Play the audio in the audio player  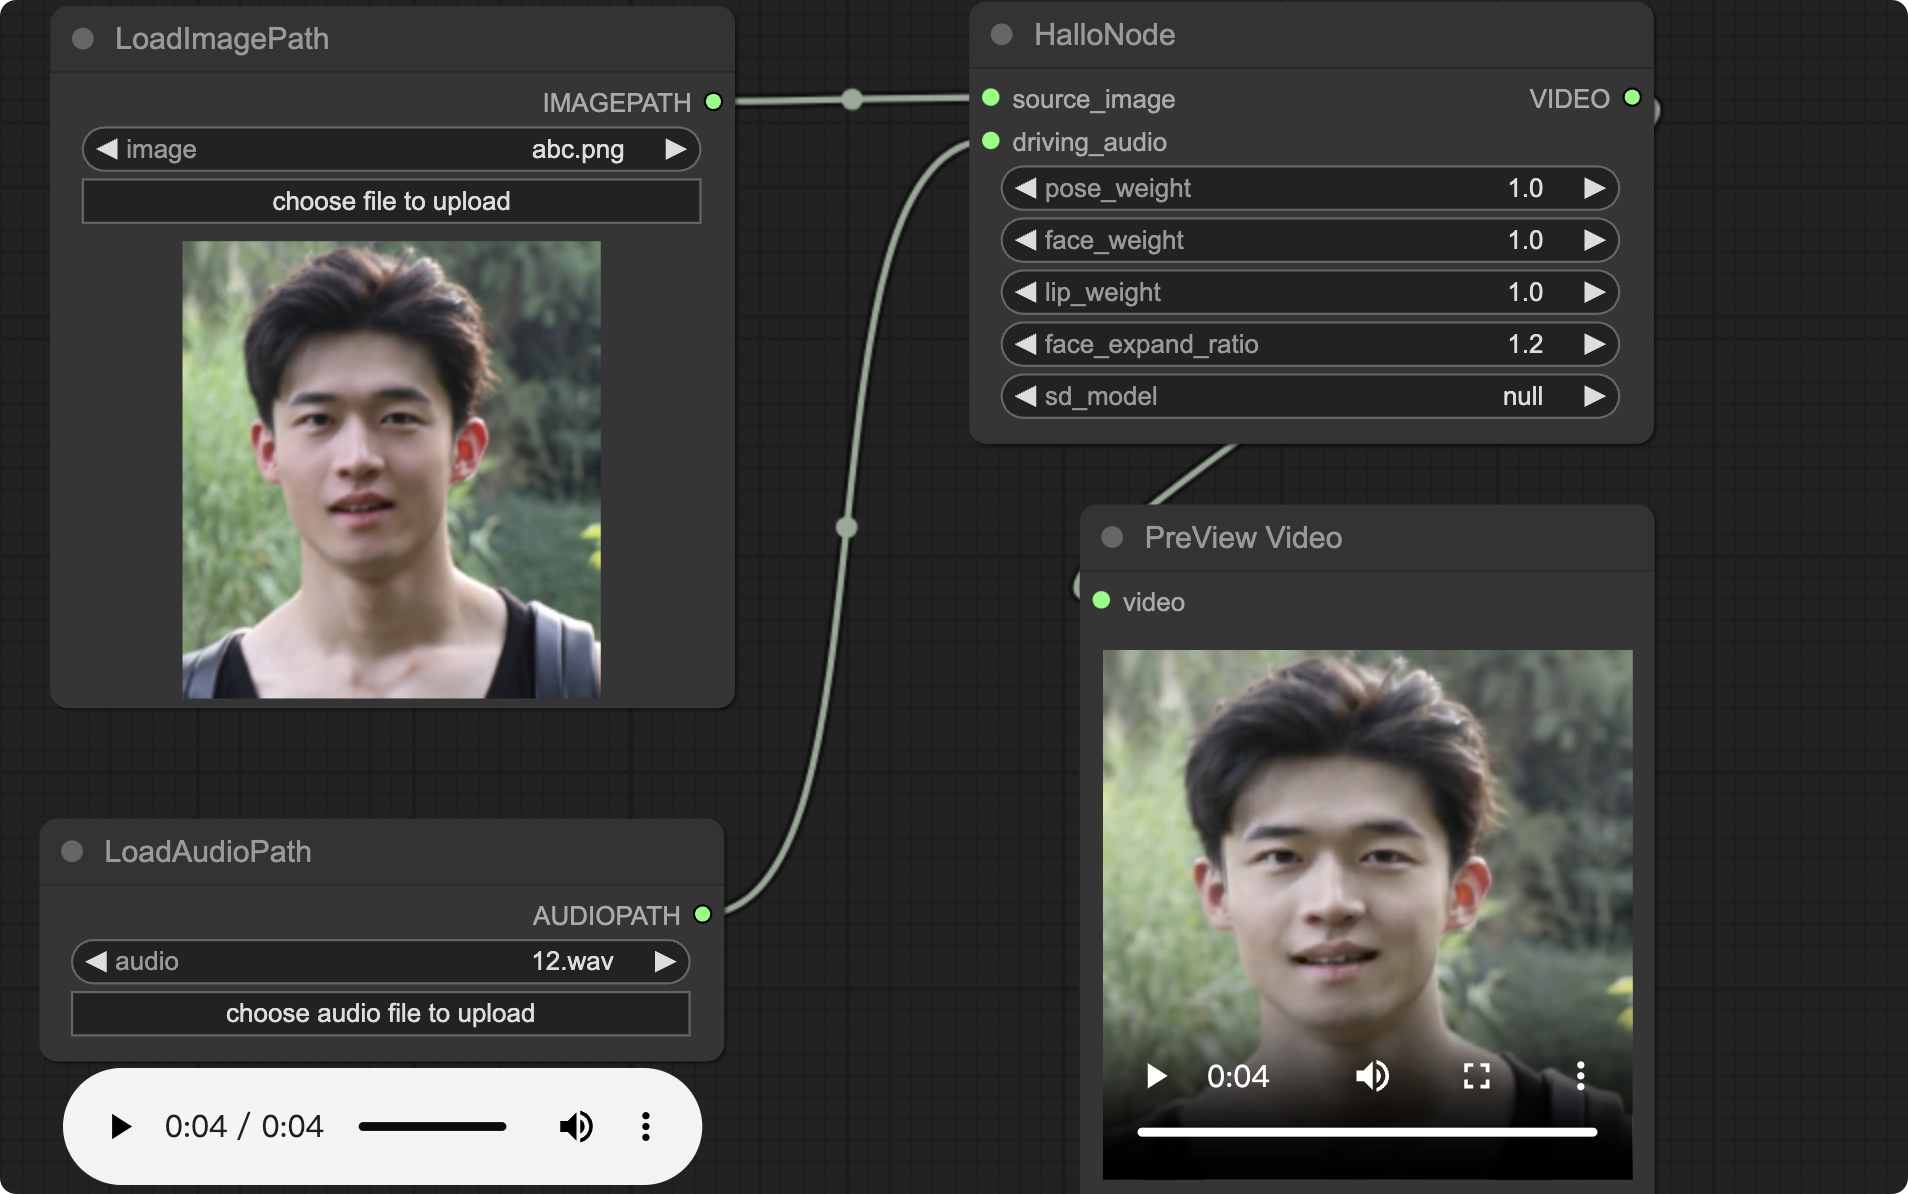[x=120, y=1127]
